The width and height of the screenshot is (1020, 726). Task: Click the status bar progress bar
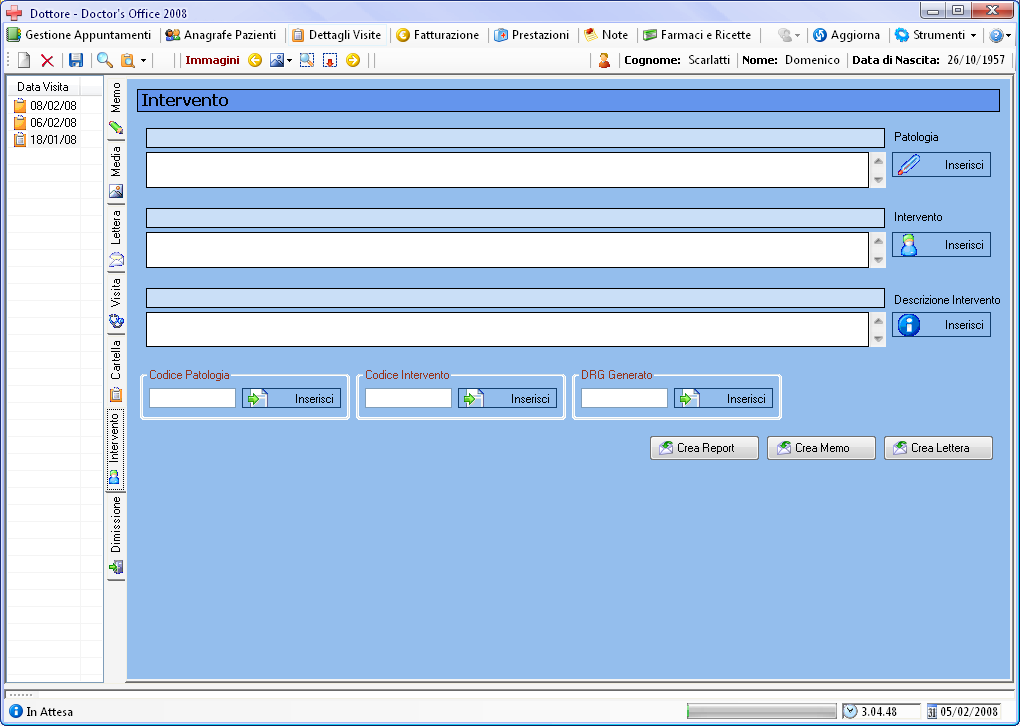762,712
